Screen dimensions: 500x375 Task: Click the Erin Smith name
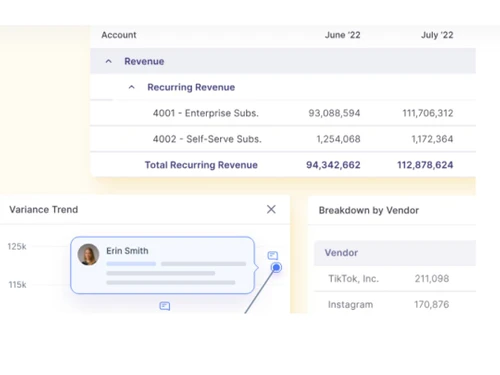point(127,251)
